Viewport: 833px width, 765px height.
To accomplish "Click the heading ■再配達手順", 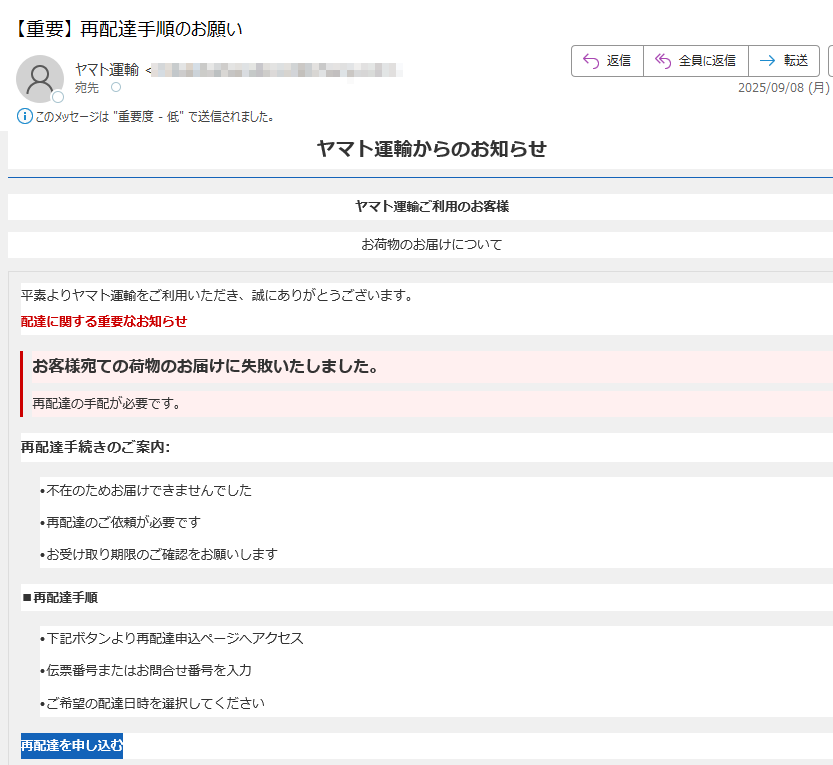I will point(60,598).
